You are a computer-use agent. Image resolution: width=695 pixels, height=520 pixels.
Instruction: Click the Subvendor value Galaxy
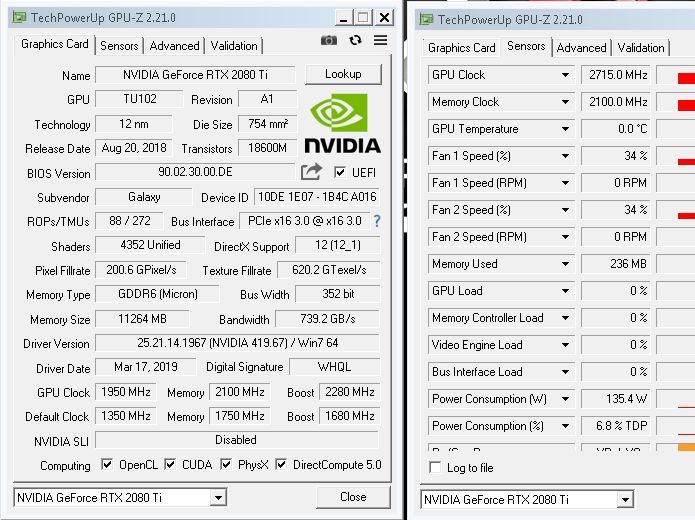point(144,197)
